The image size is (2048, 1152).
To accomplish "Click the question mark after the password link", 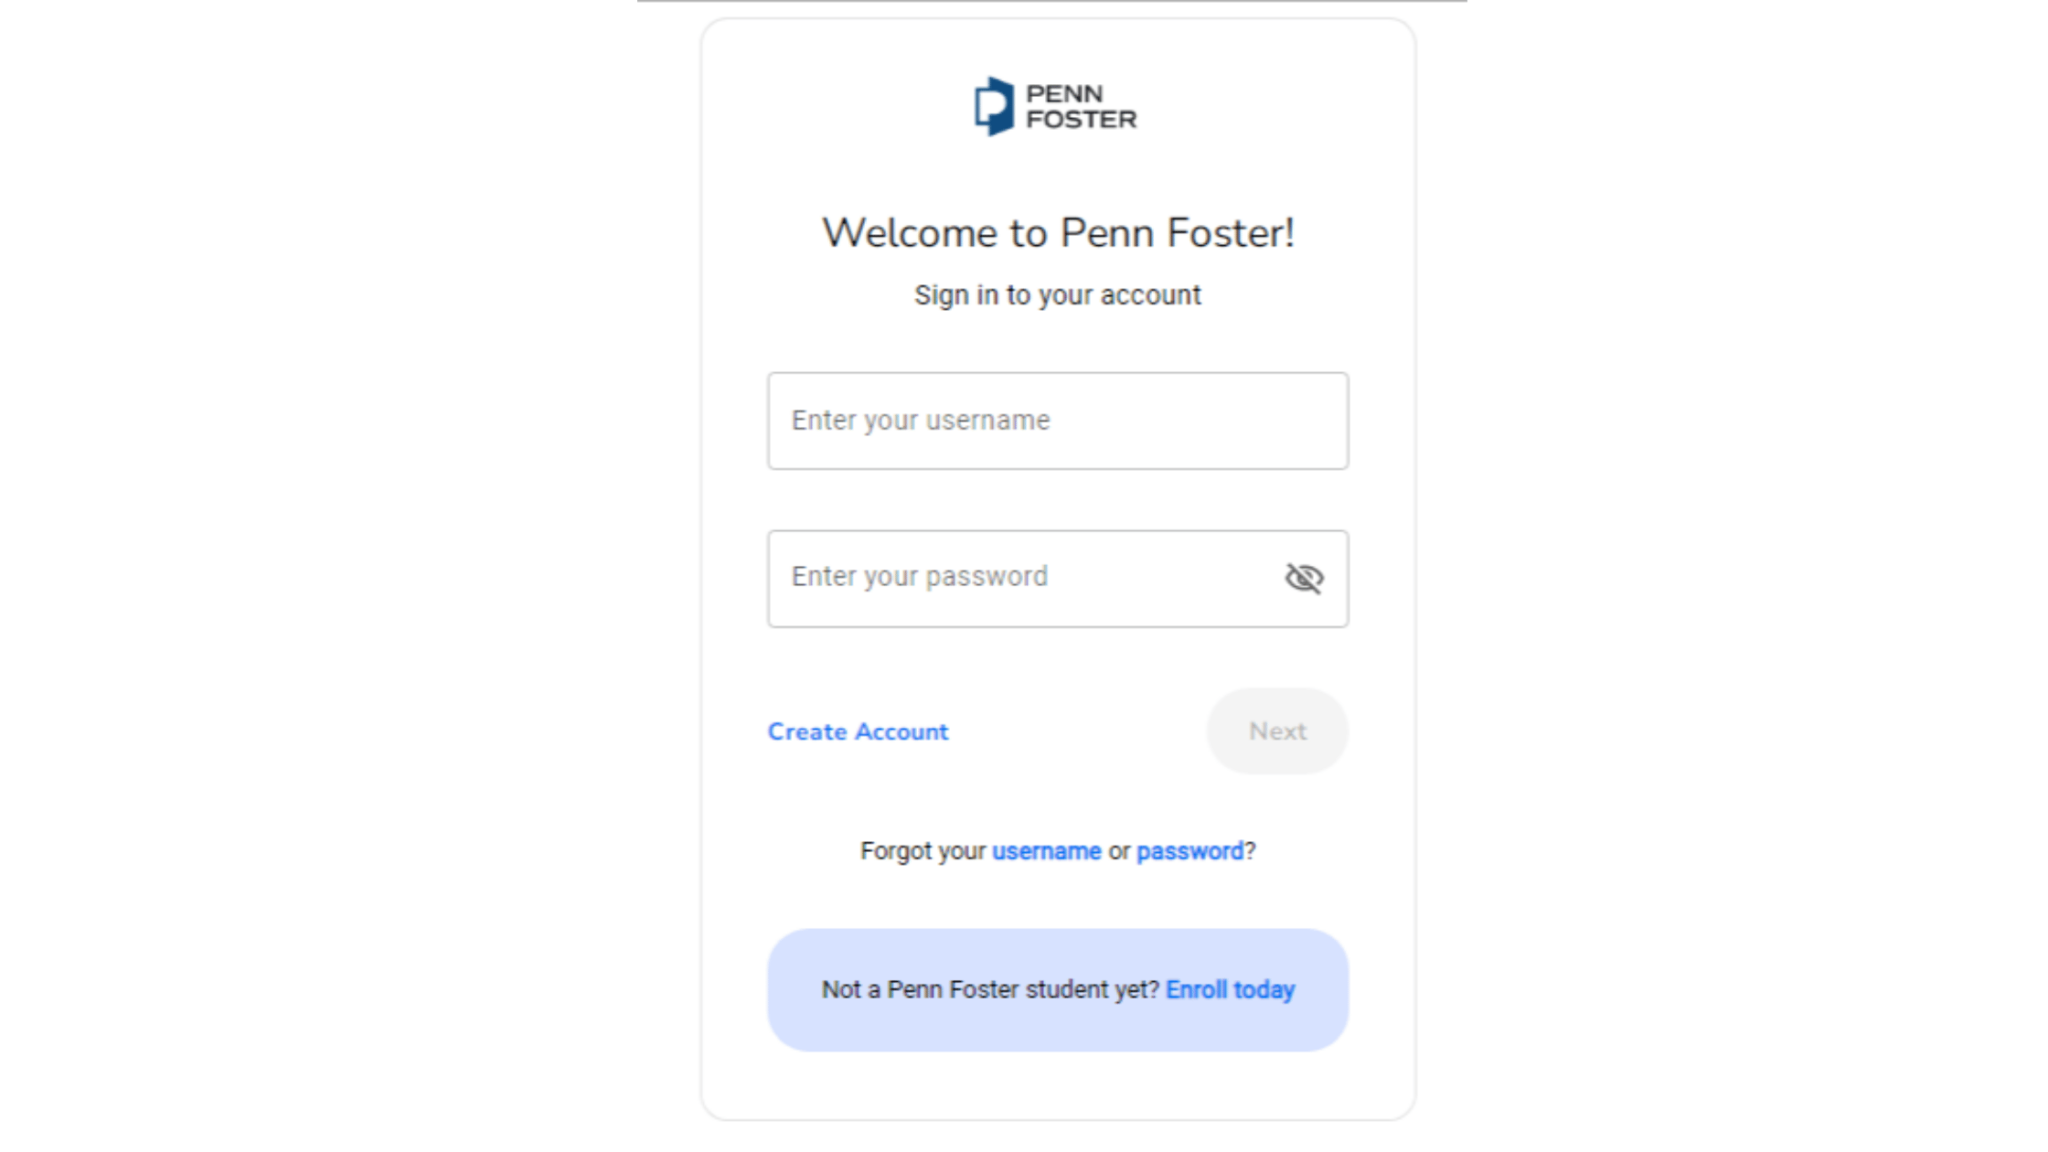I will [x=1250, y=851].
